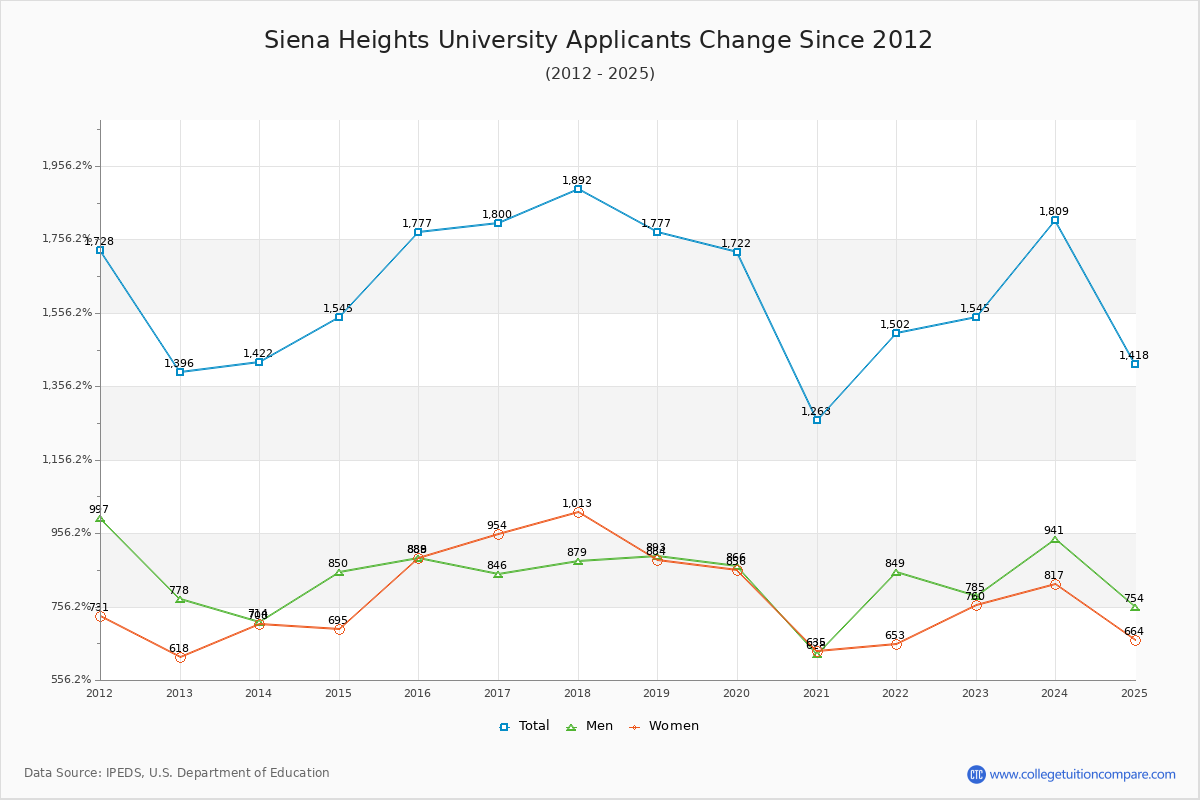Select the 2012 Total data point 1,728
The width and height of the screenshot is (1200, 800).
pos(100,250)
